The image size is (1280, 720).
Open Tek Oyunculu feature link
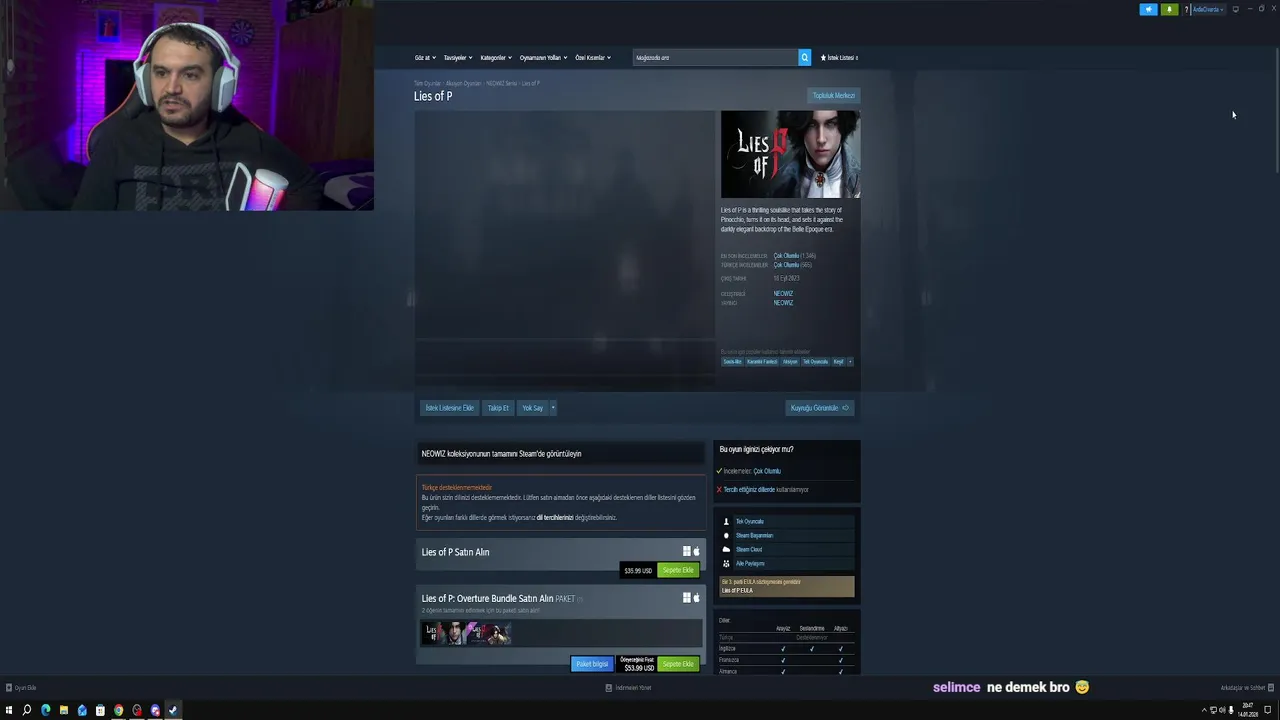click(x=749, y=522)
